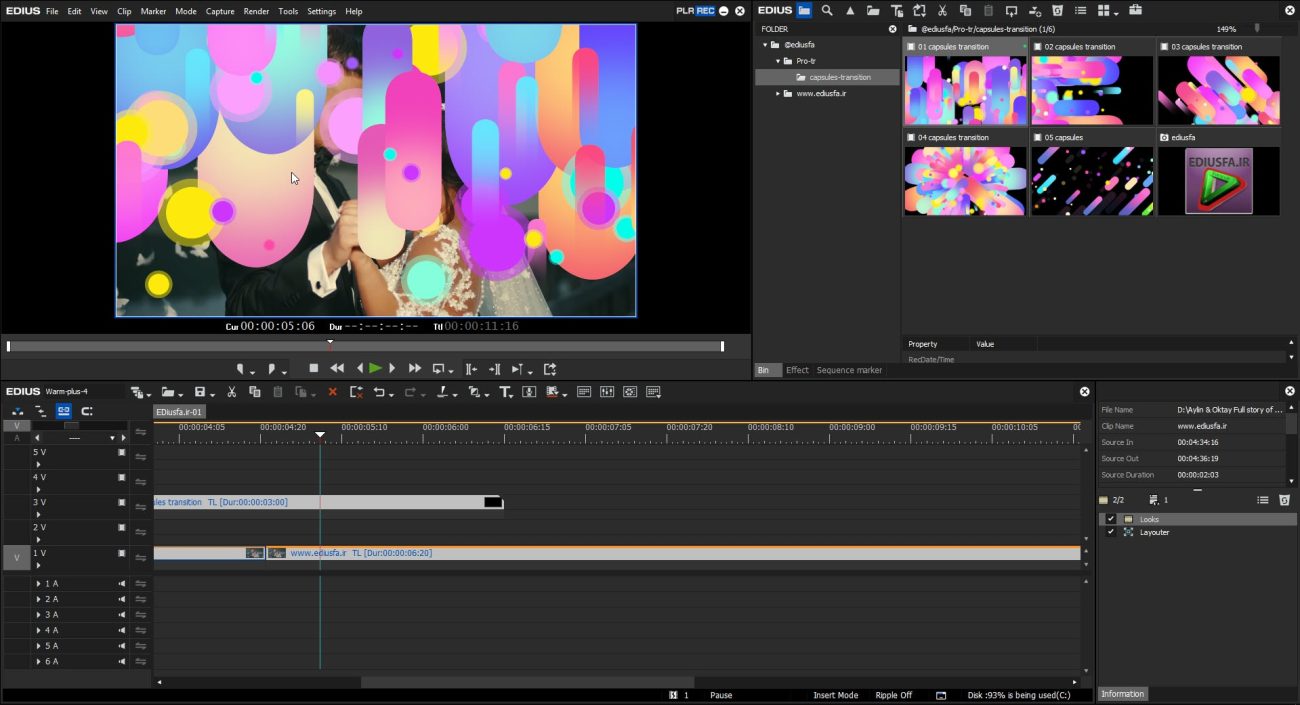Click the Copy icon in Bin toolbar

tap(965, 10)
